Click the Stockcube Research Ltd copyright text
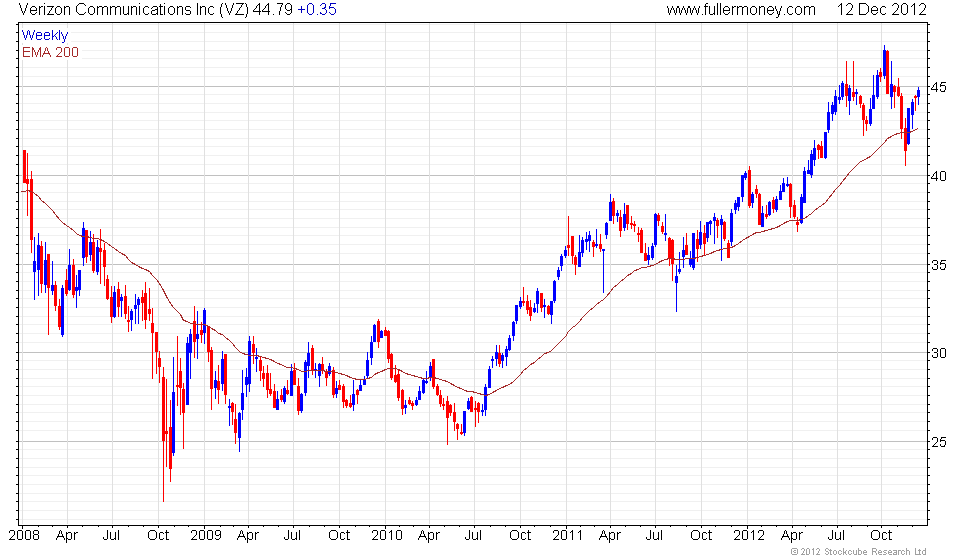980x560 pixels. click(858, 551)
